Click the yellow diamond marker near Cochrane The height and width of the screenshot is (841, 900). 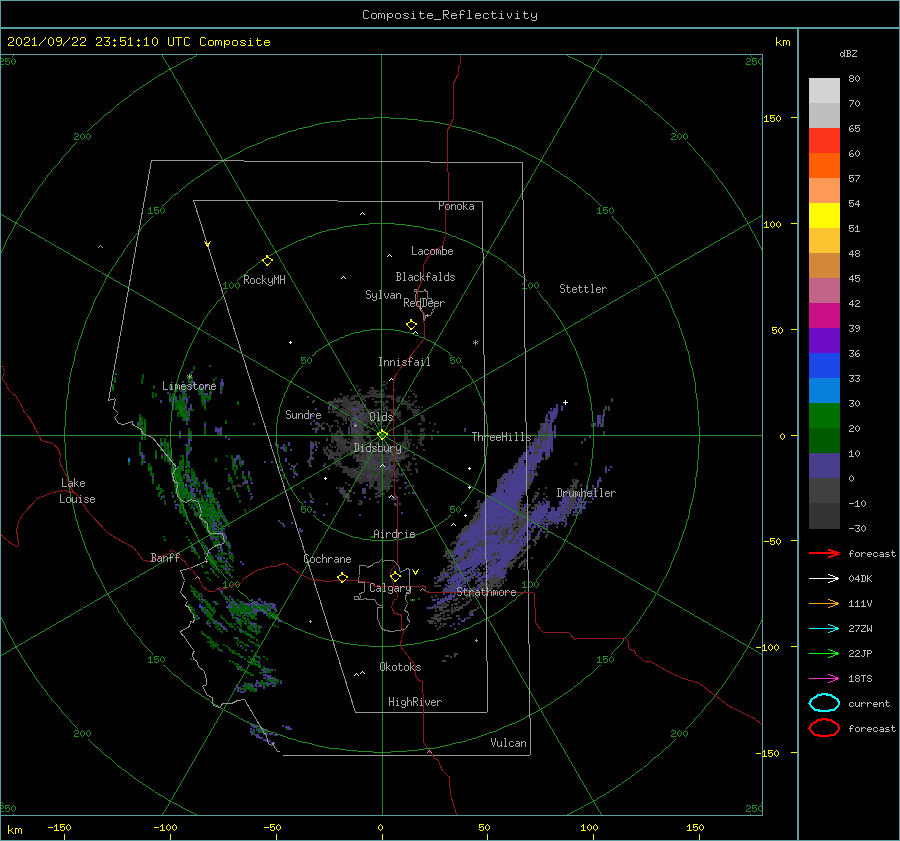(x=343, y=577)
